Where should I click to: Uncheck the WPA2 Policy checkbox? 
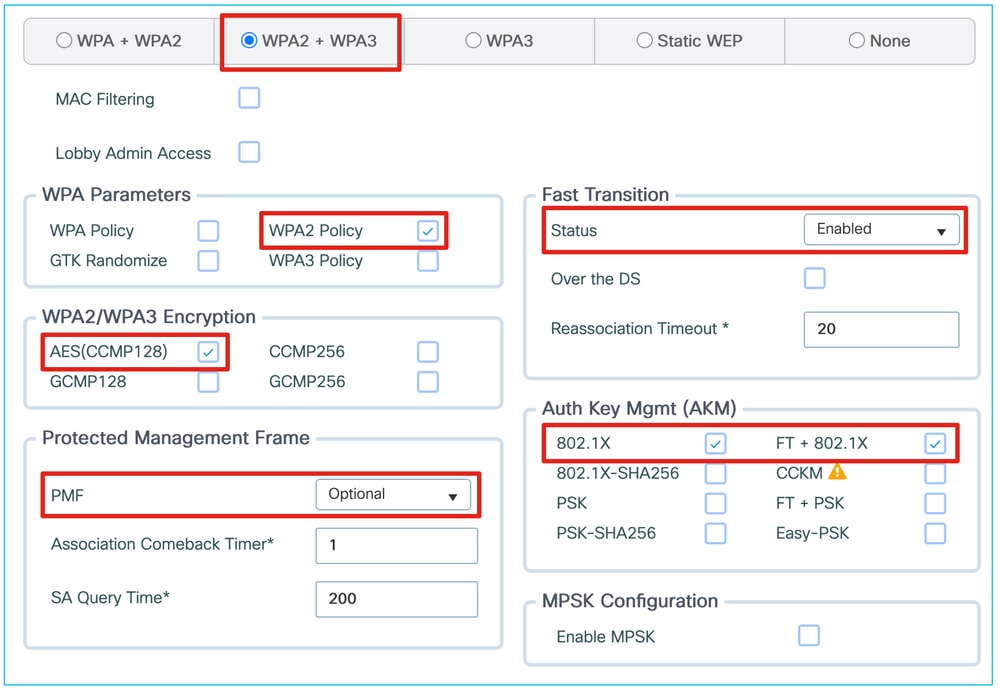pos(428,231)
